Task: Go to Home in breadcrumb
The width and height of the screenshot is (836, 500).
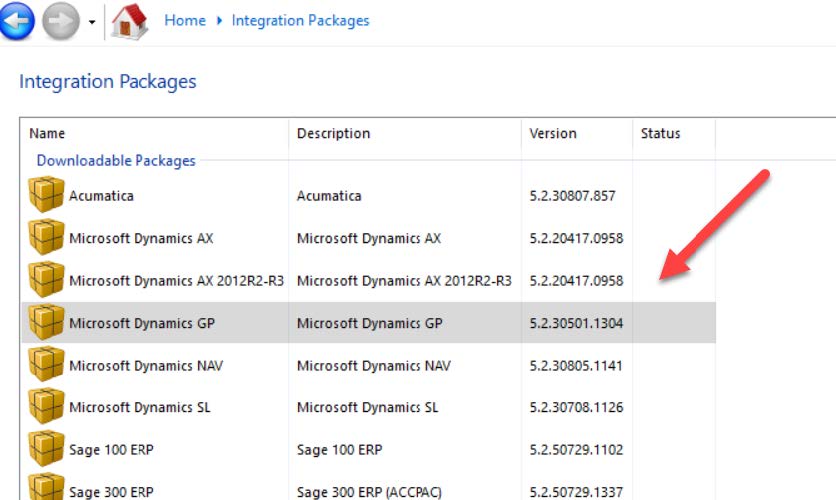Action: tap(184, 20)
